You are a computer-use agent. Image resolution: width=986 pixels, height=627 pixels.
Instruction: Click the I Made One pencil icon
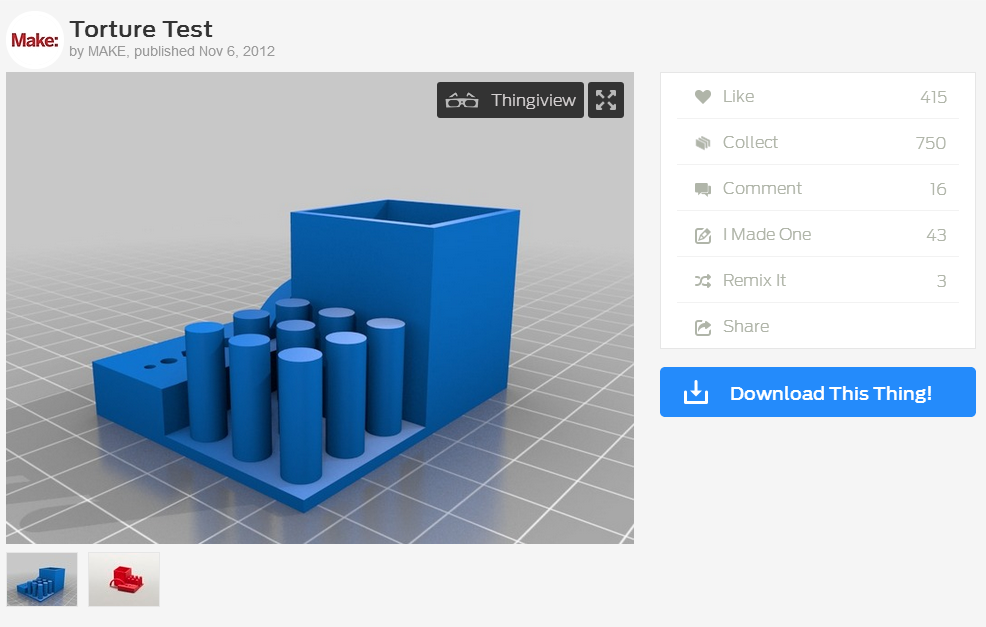pyautogui.click(x=702, y=235)
